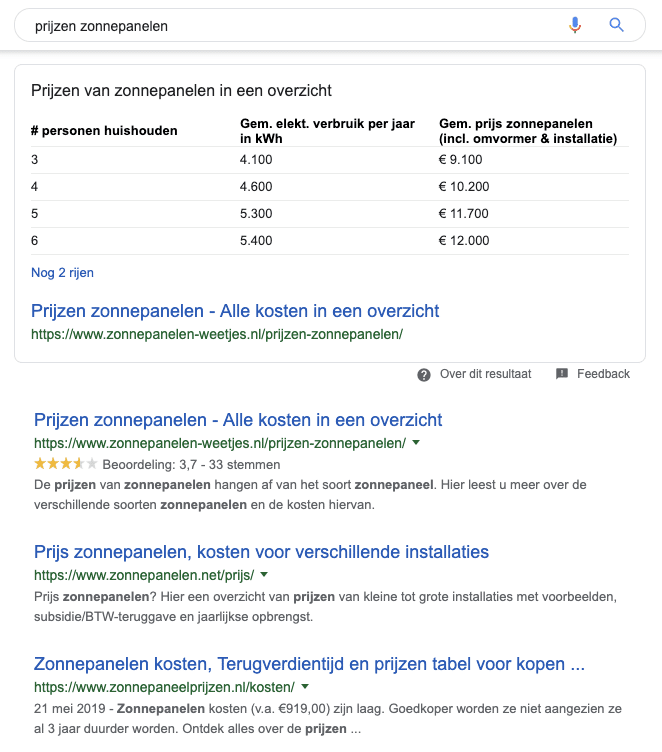The image size is (662, 752).
Task: Click the blue magnifier search icon
Action: point(616,26)
